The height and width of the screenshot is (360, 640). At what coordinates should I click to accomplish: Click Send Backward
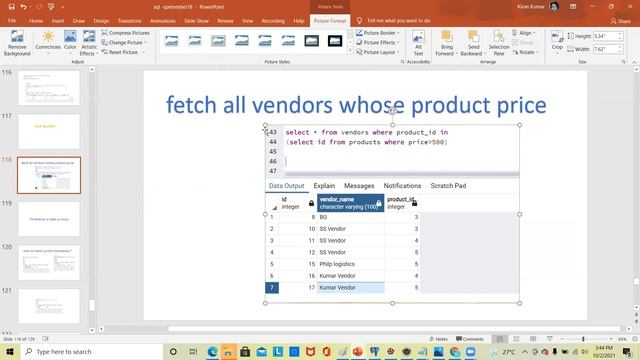tap(473, 43)
